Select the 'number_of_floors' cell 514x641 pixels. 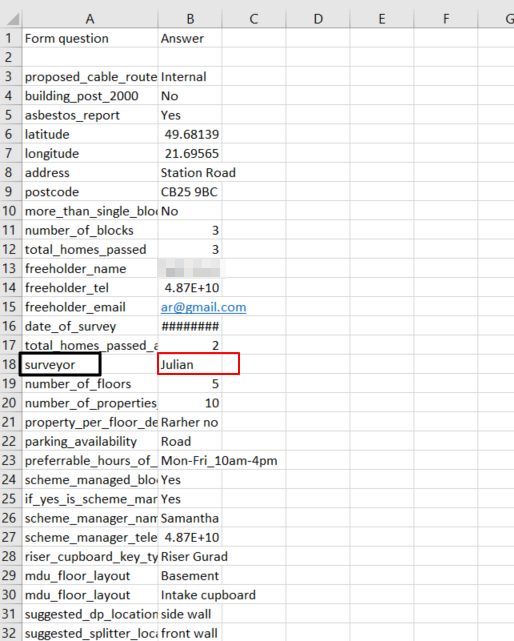point(90,384)
